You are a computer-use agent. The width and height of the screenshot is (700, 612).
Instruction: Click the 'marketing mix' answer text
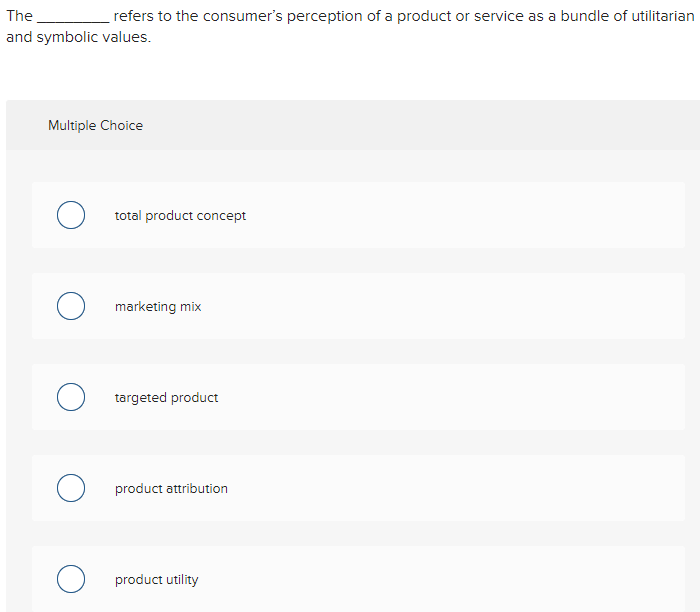[x=158, y=307]
